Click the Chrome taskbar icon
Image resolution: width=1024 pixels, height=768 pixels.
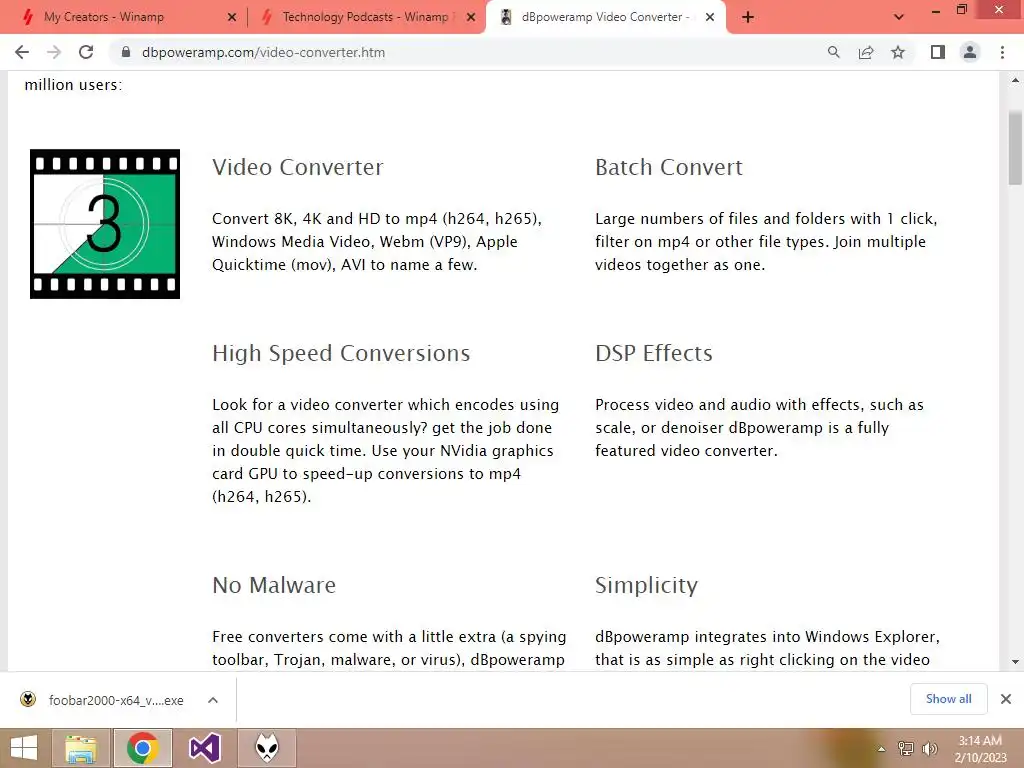(x=143, y=748)
